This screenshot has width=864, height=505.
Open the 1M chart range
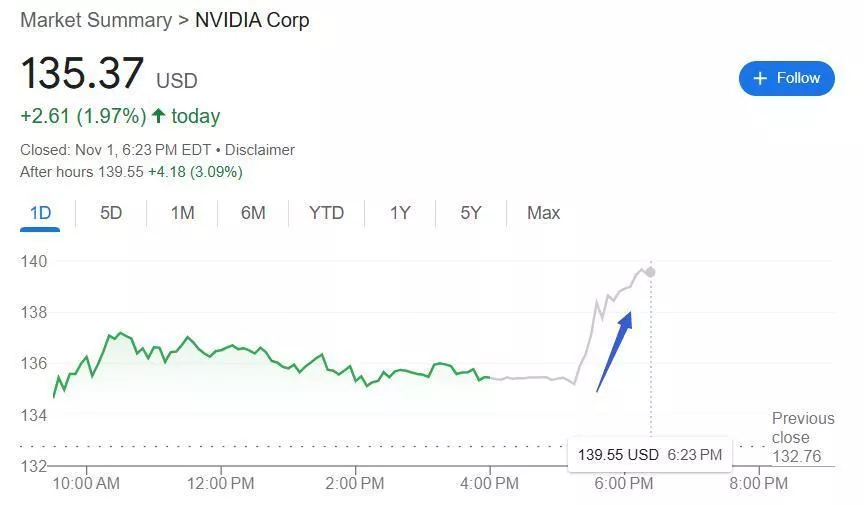click(x=182, y=213)
